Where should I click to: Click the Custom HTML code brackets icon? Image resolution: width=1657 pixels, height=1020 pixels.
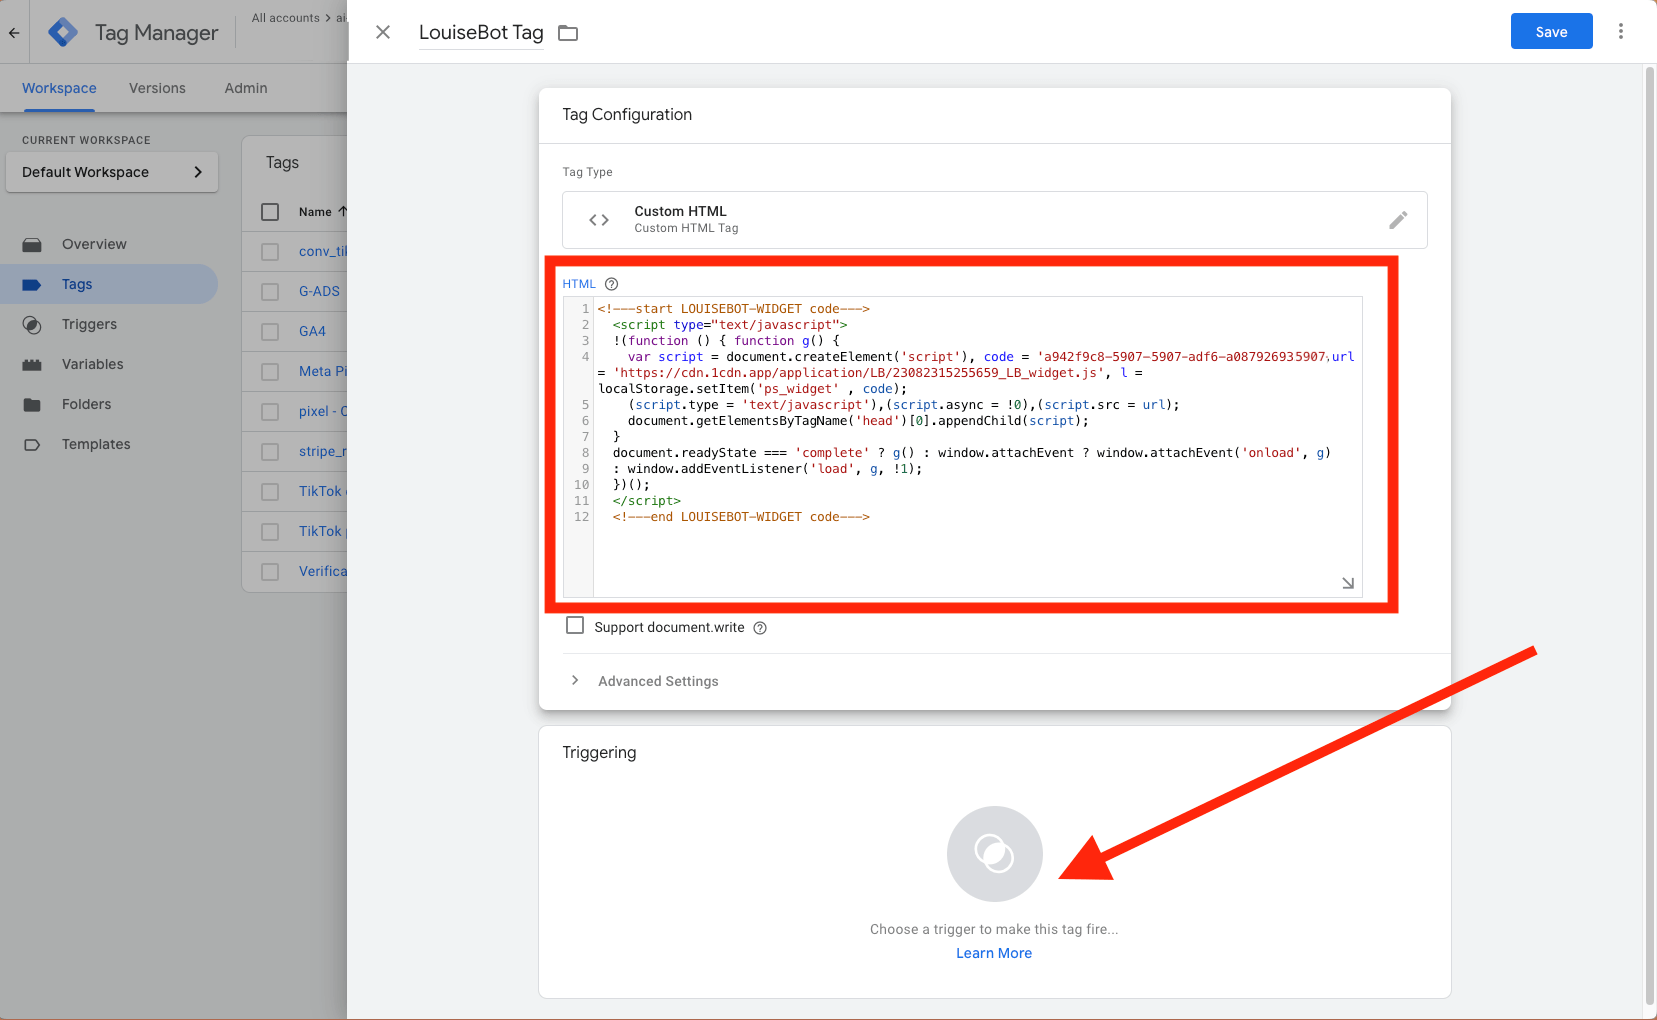pos(599,220)
